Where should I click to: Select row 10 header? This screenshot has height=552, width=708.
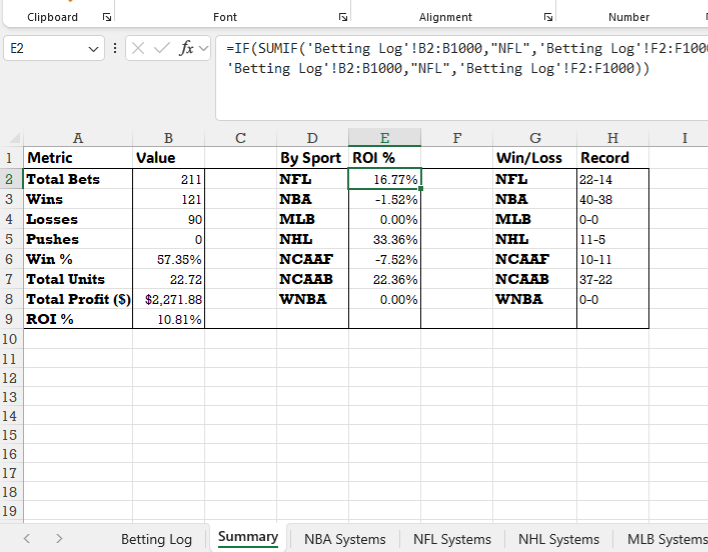pyautogui.click(x=10, y=339)
